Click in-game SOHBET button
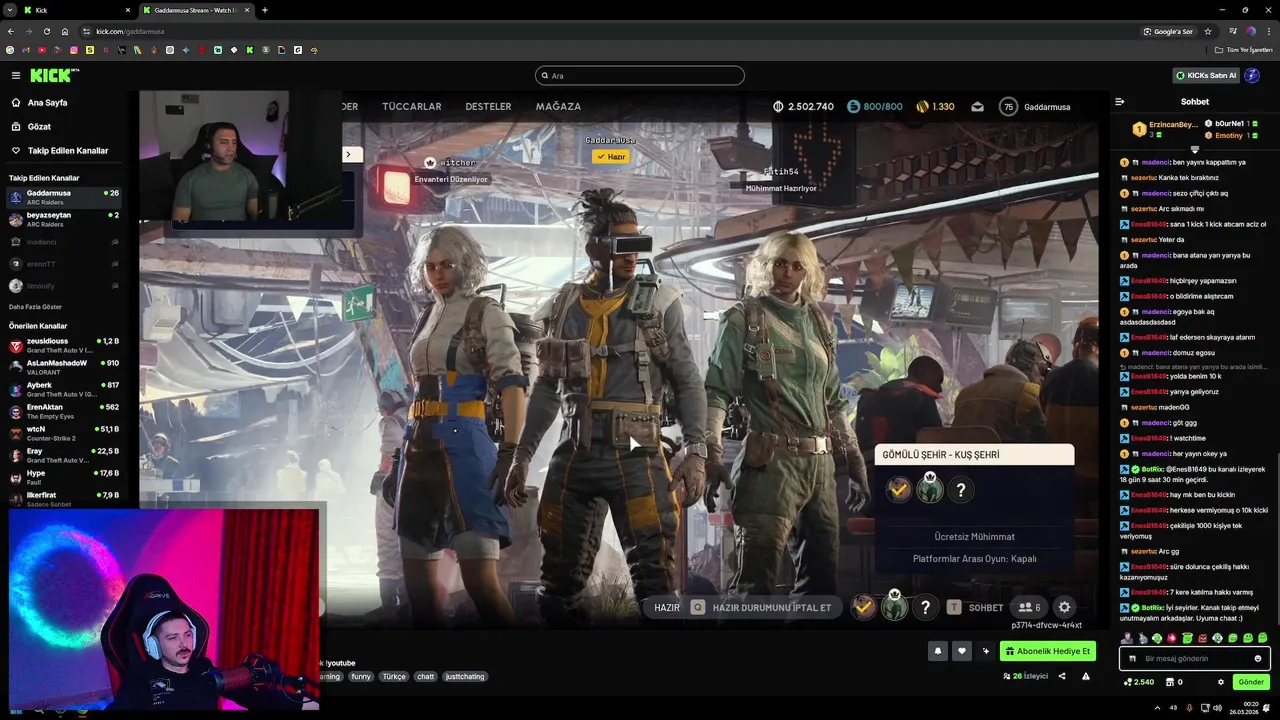Viewport: 1280px width, 720px height. tap(976, 607)
